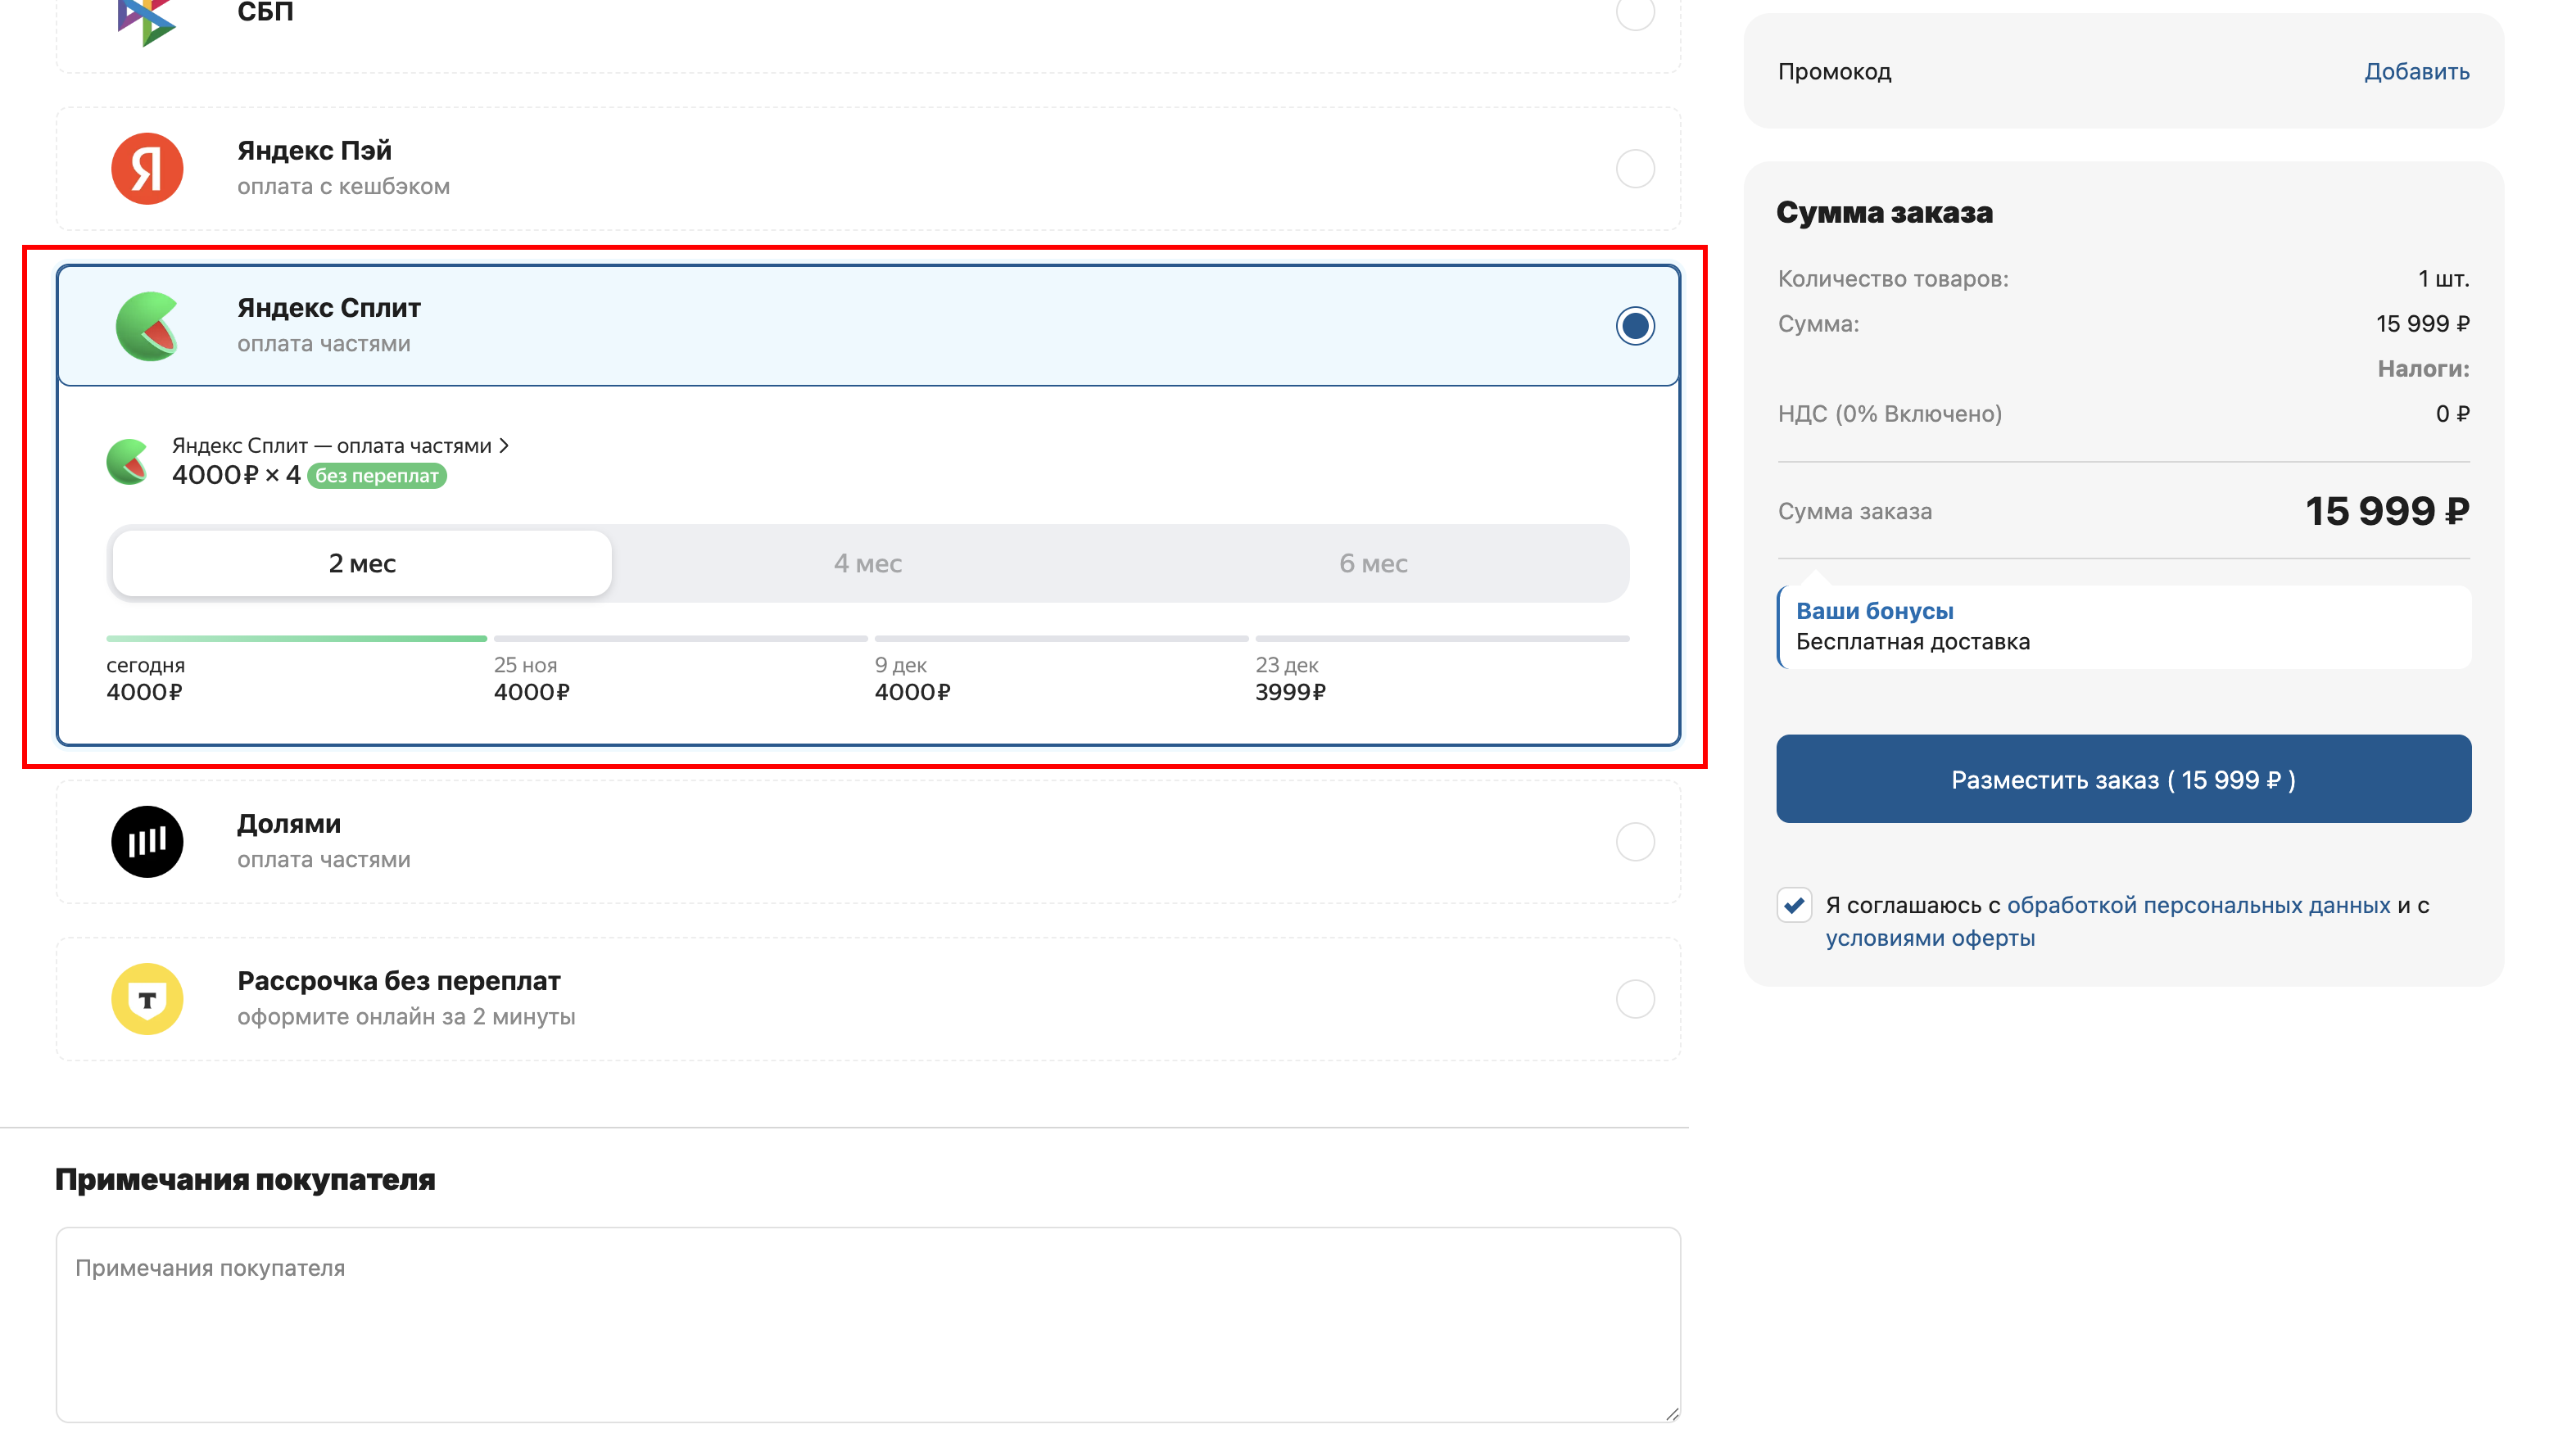This screenshot has width=2549, height=1456.
Task: Click into the buyer notes text field
Action: (867, 1324)
